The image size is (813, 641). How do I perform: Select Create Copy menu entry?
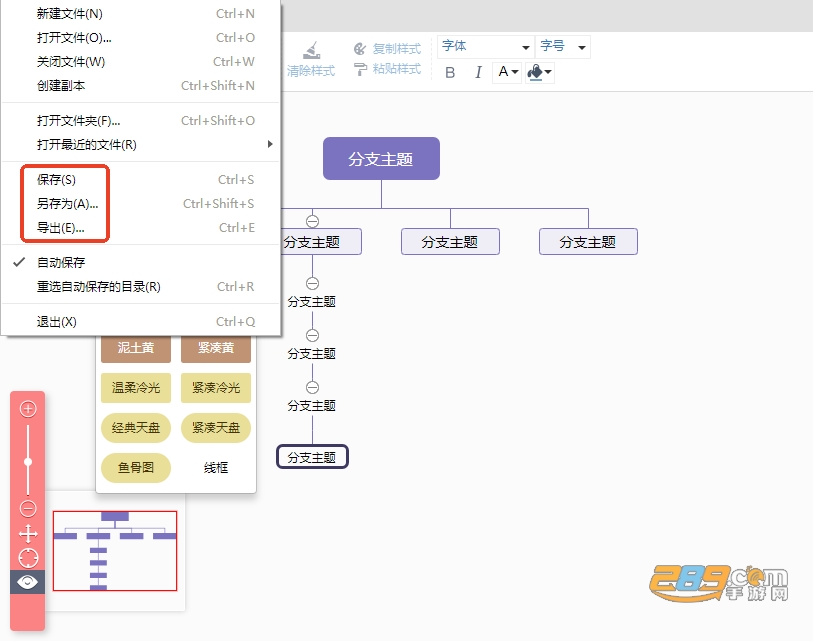141,85
